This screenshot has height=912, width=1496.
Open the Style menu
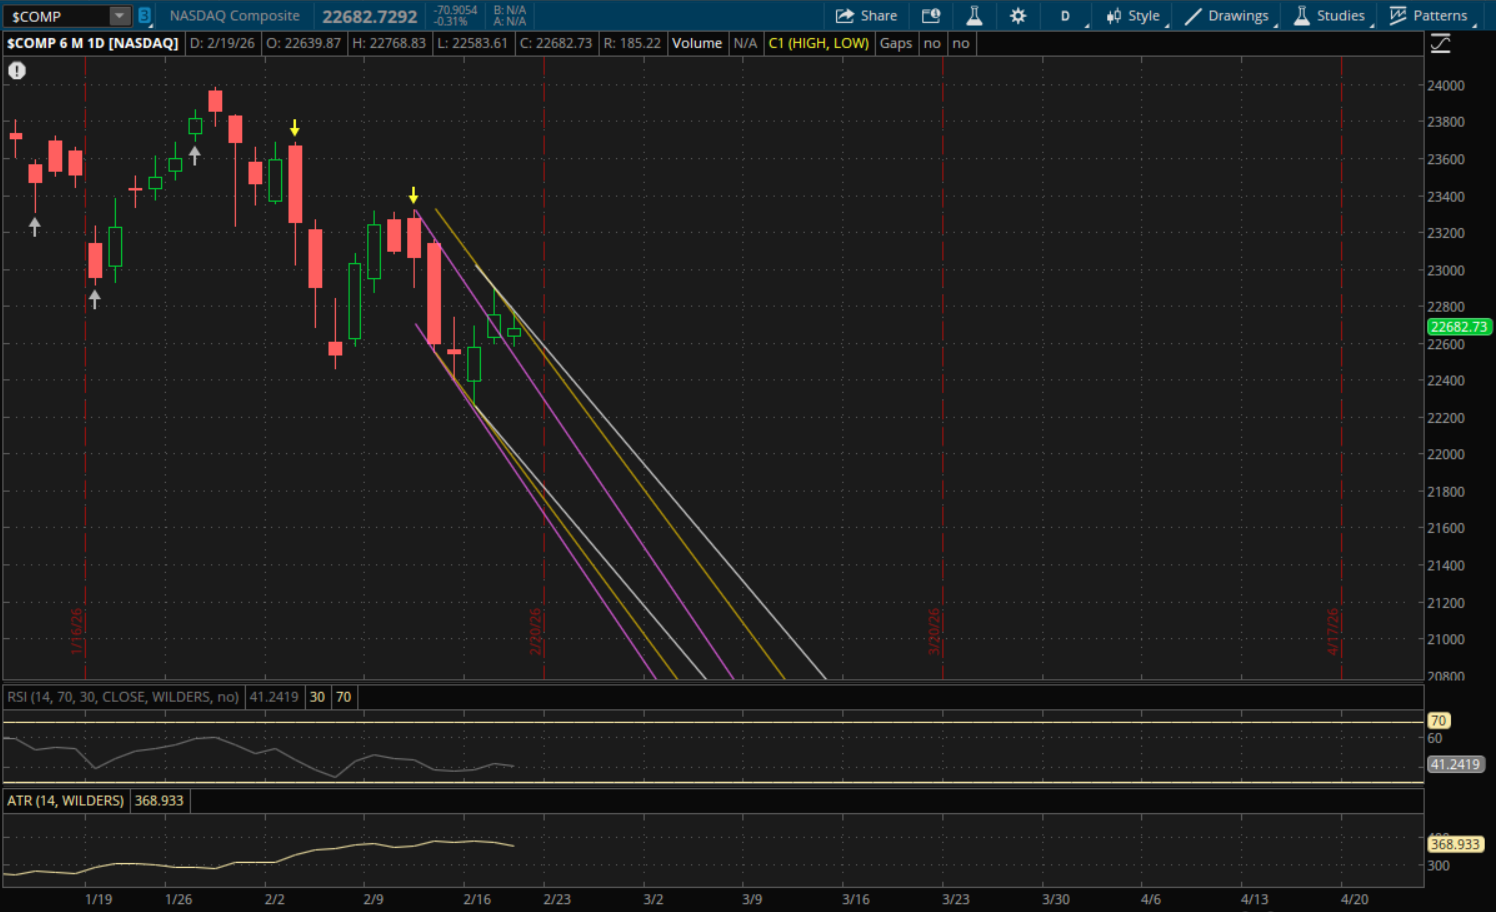click(x=1133, y=16)
